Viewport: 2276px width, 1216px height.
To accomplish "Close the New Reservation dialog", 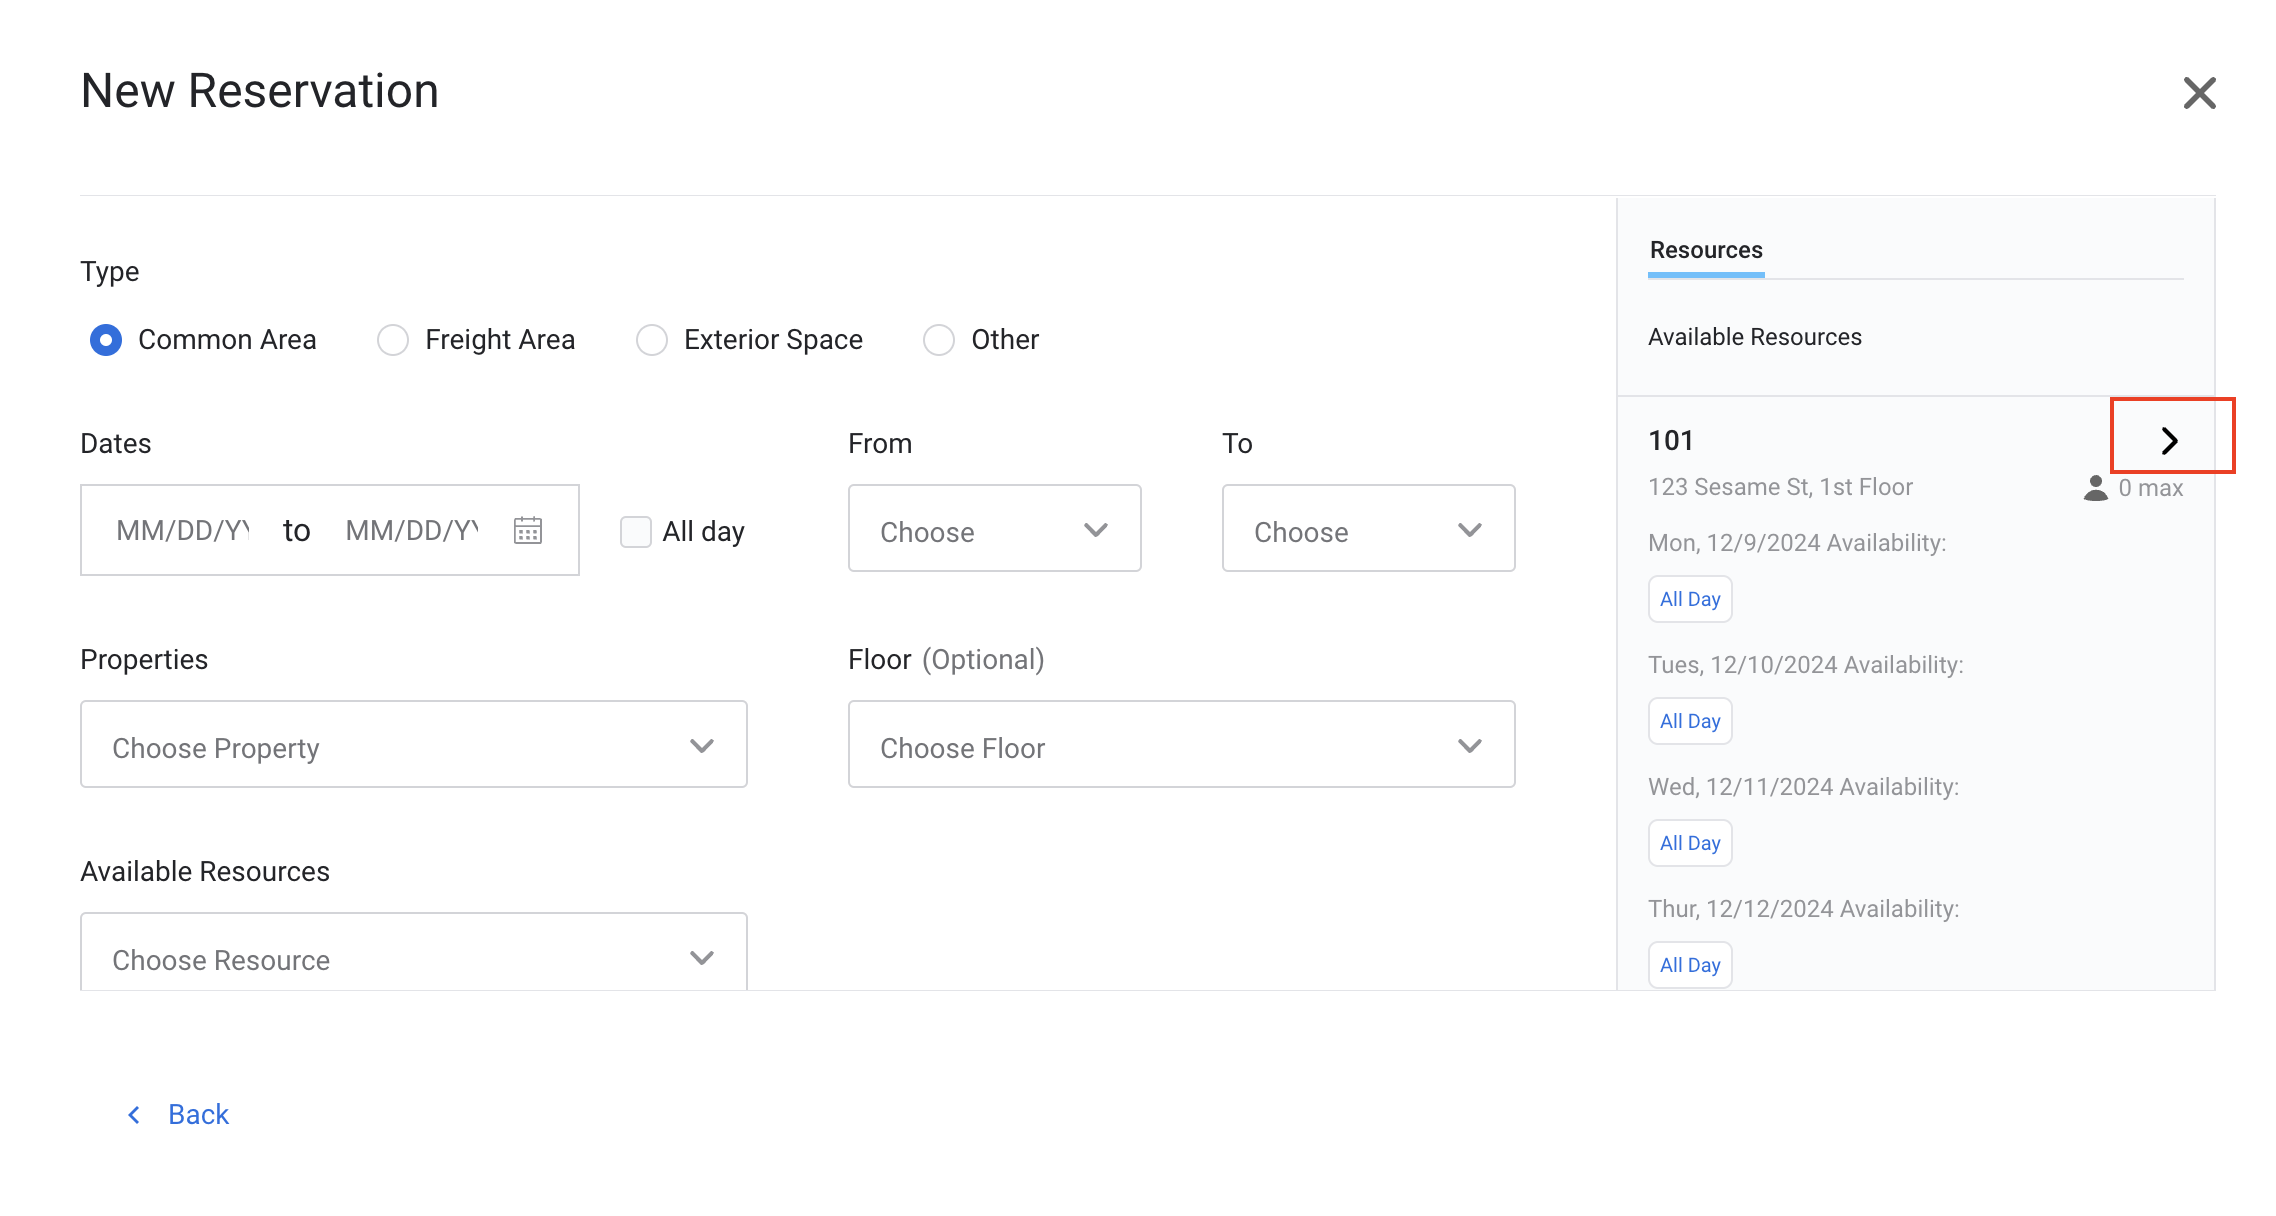I will [x=2199, y=93].
